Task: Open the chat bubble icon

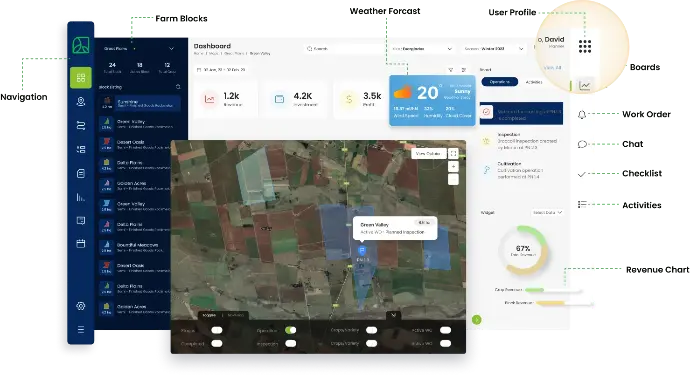Action: pos(582,144)
